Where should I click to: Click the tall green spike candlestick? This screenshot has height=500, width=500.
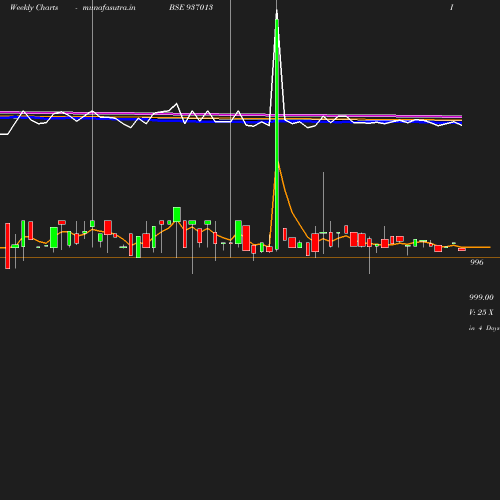click(277, 133)
